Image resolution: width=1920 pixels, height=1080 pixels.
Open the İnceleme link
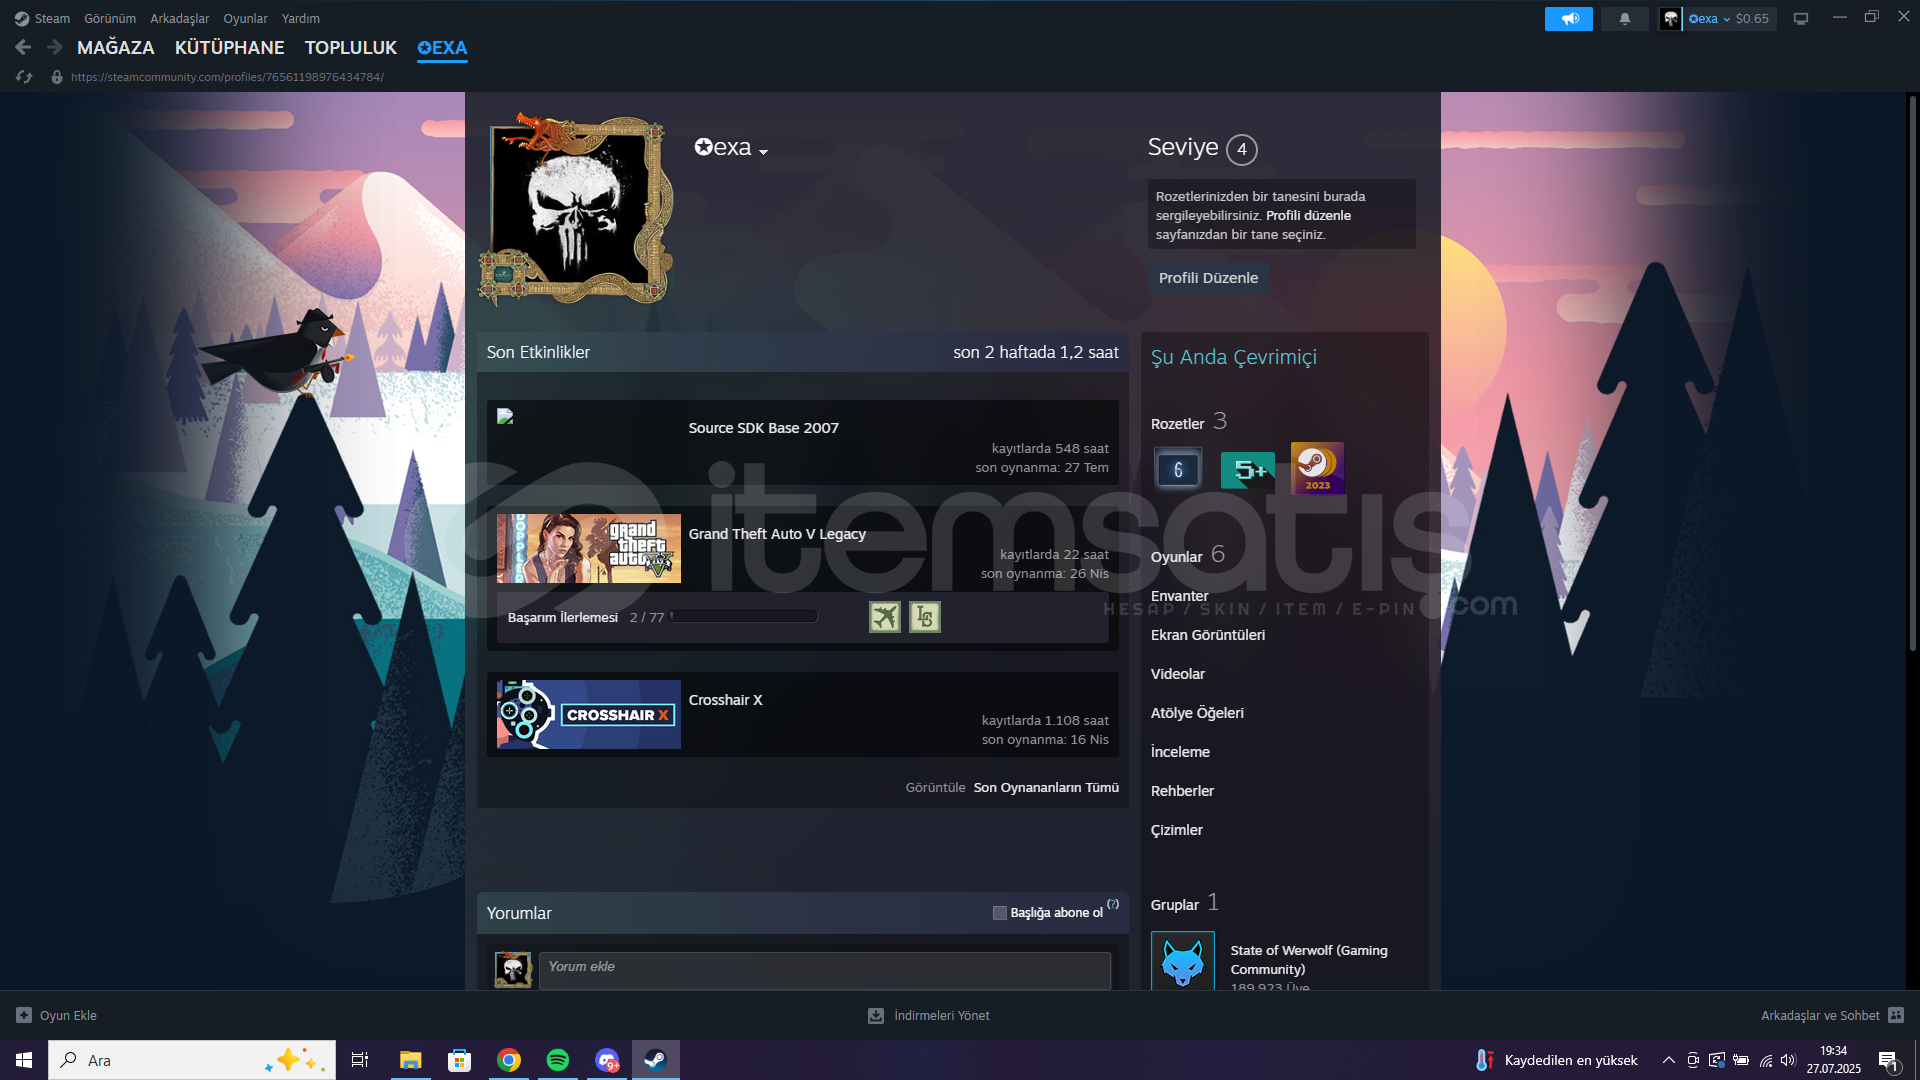[x=1180, y=752]
